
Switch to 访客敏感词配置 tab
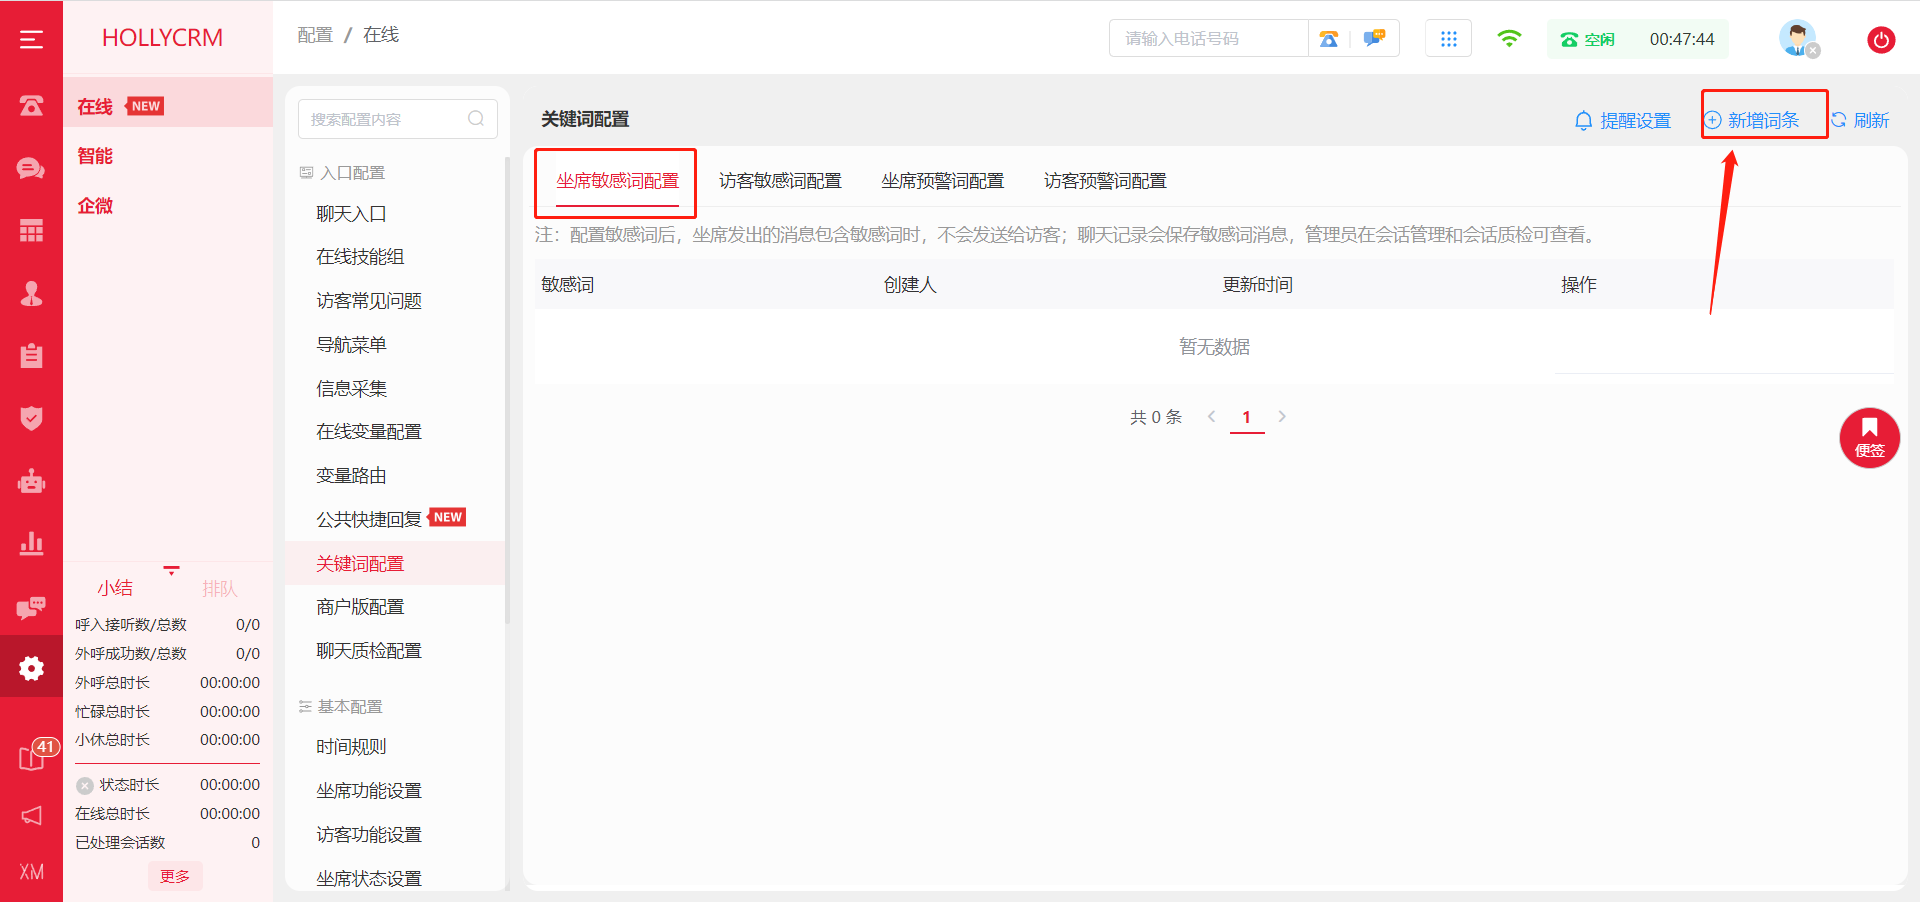tap(780, 181)
